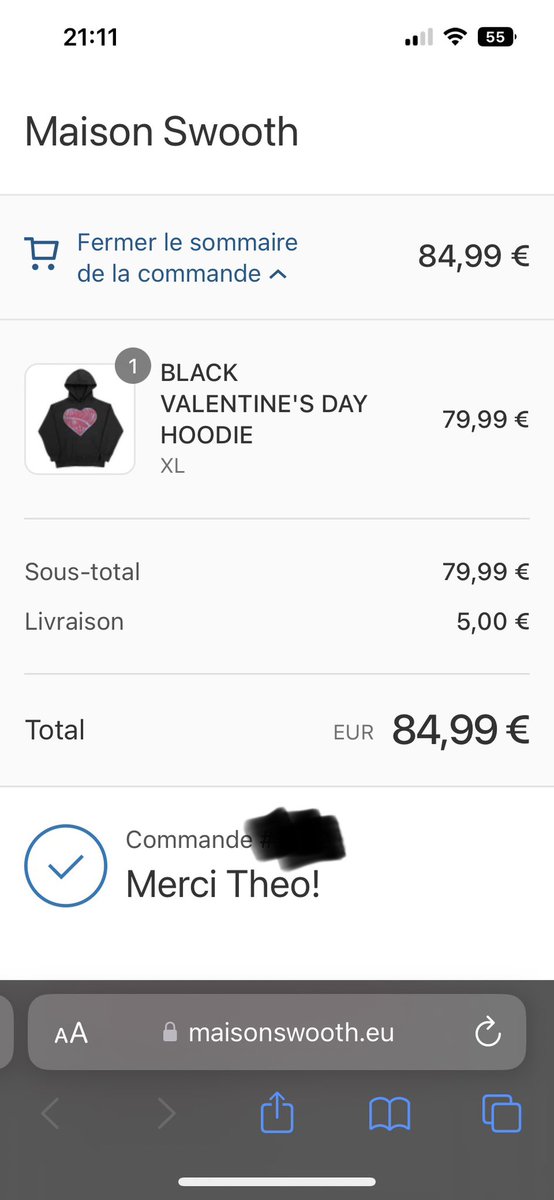
Task: Show all open Safari tabs
Action: 501,1113
